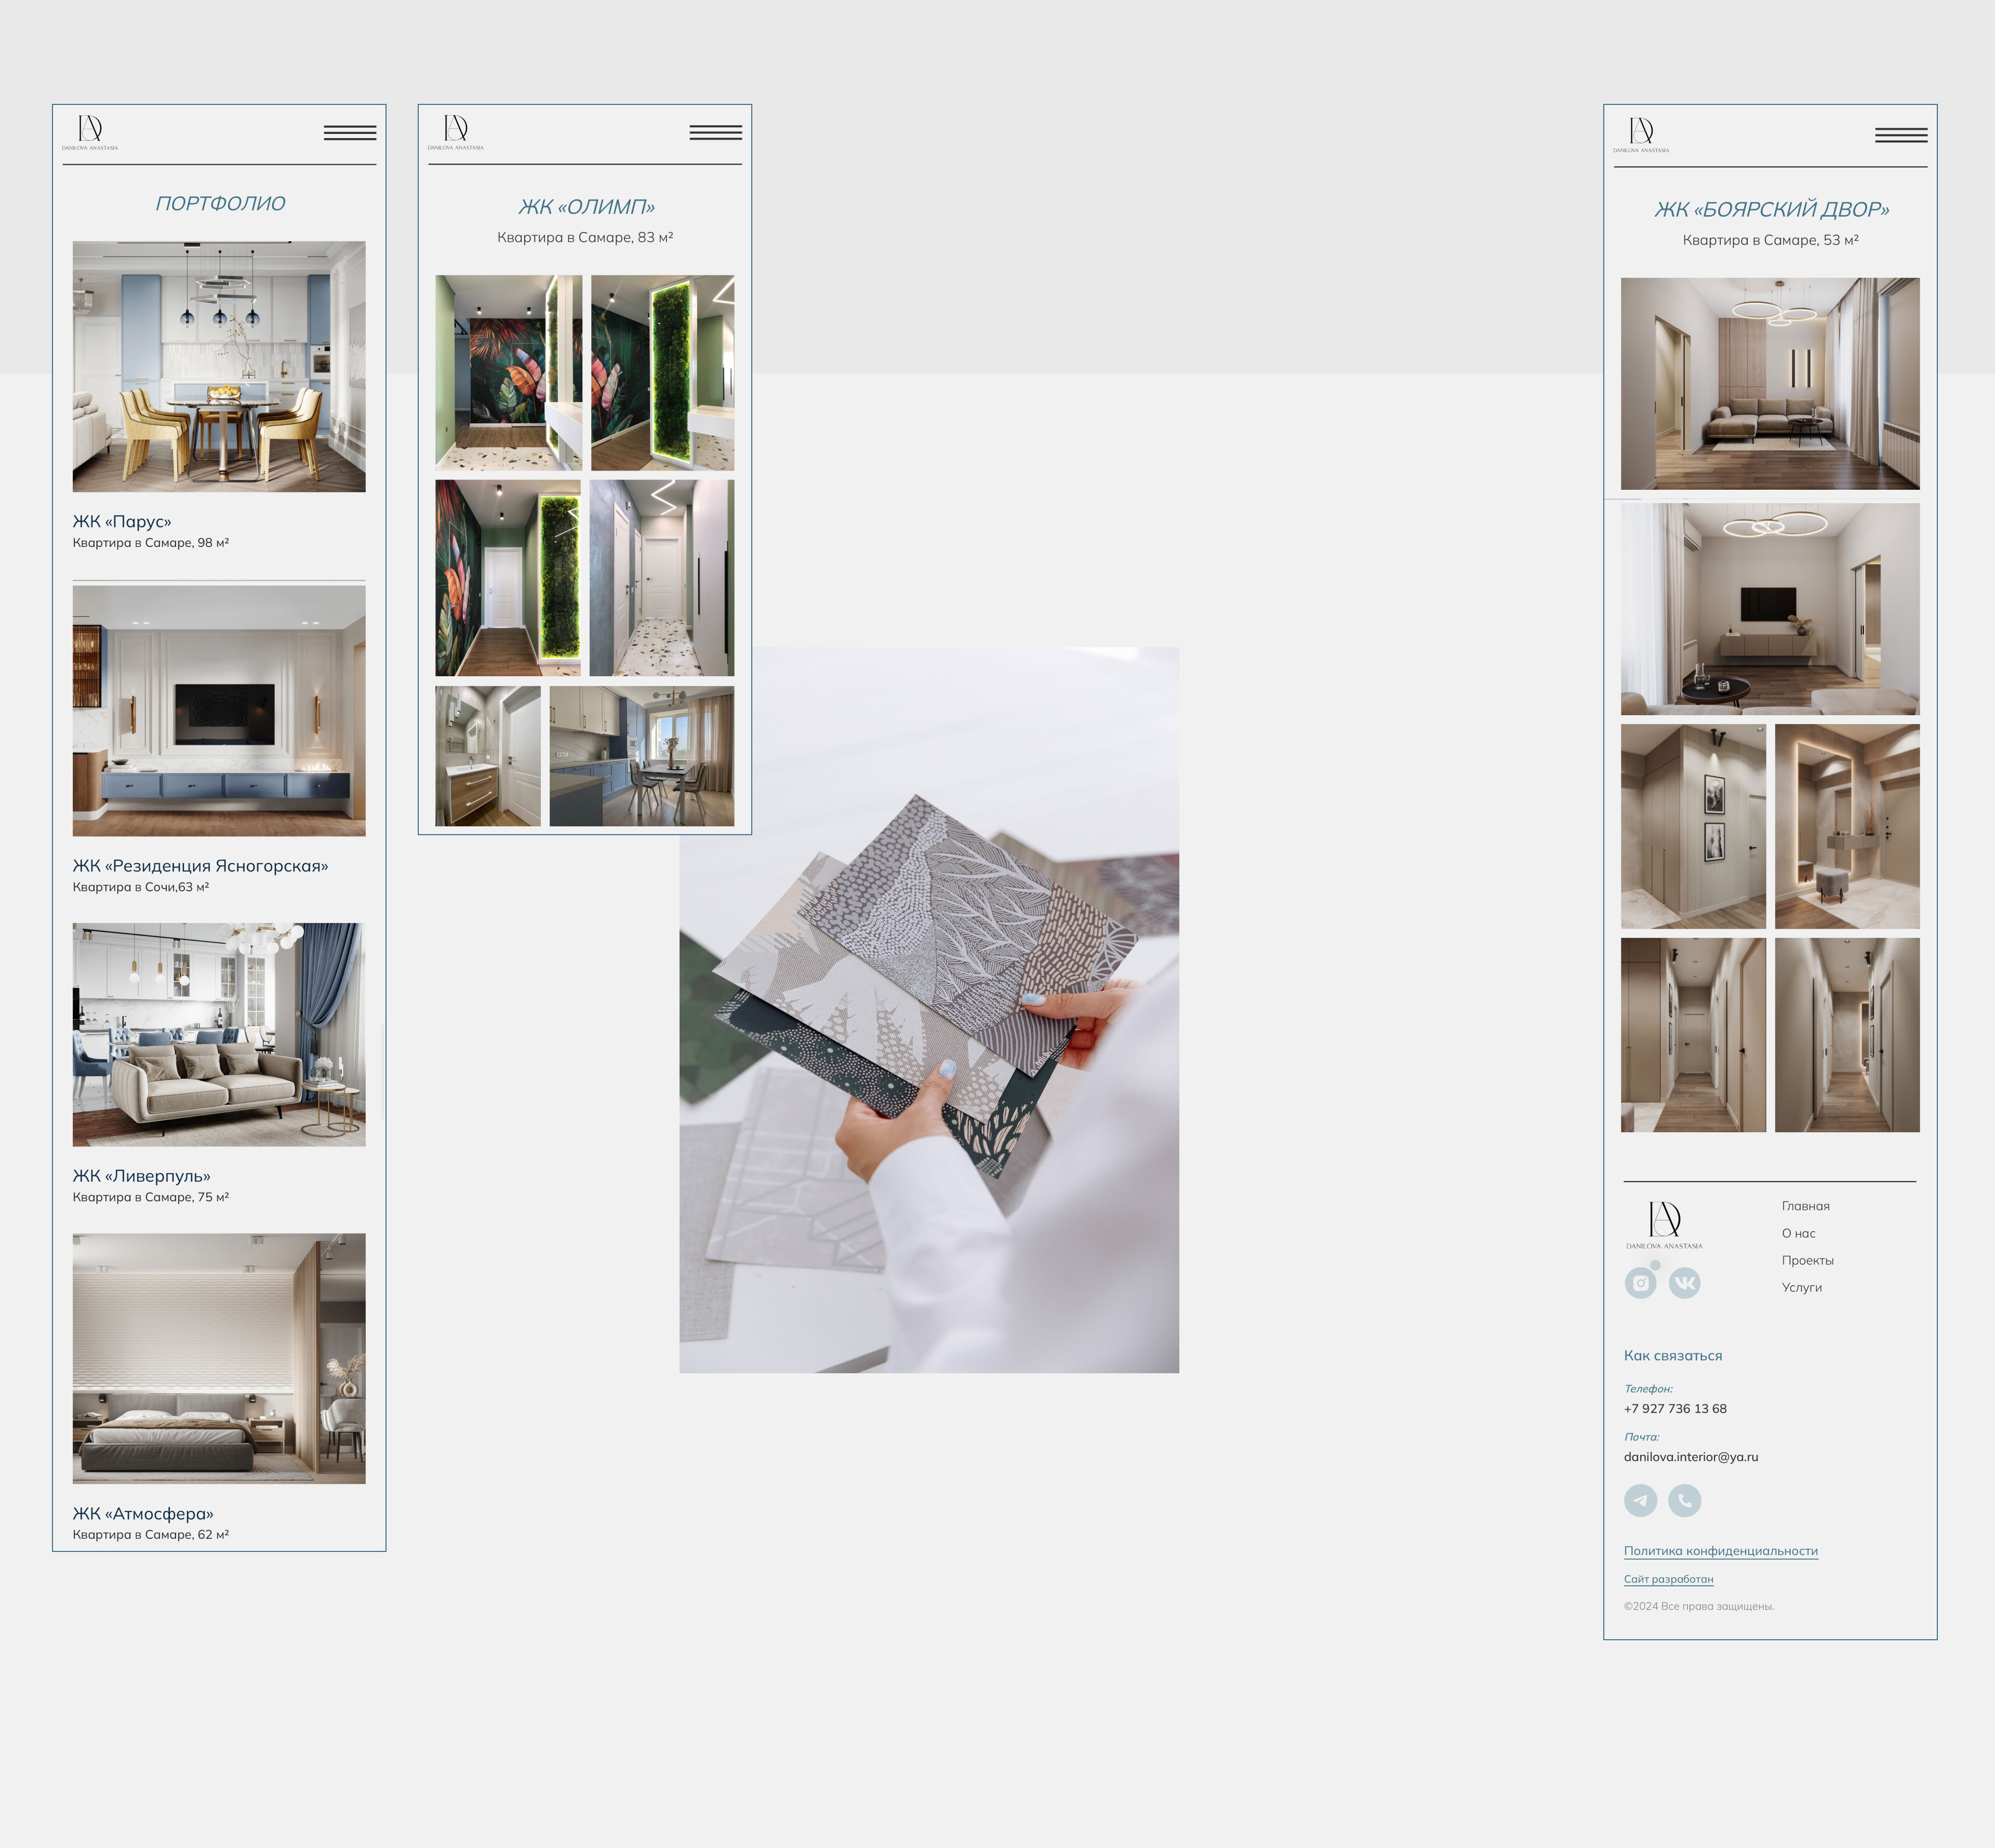Image resolution: width=1995 pixels, height=1848 pixels.
Task: Select Главная in footer menu
Action: click(x=1805, y=1206)
